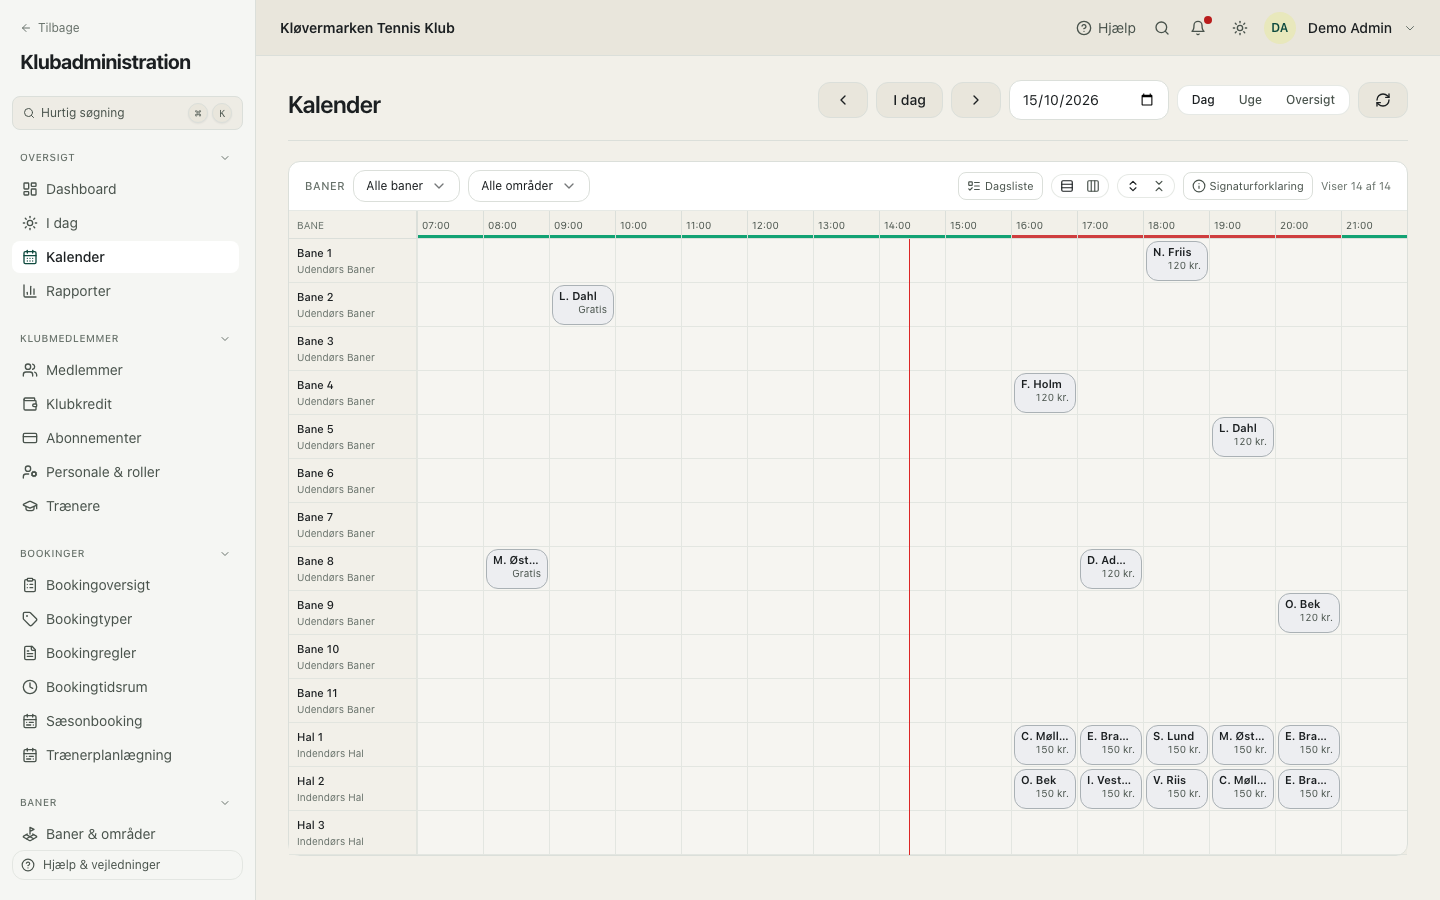Open the search magnifier in top bar
Image resolution: width=1440 pixels, height=900 pixels.
[x=1162, y=28]
